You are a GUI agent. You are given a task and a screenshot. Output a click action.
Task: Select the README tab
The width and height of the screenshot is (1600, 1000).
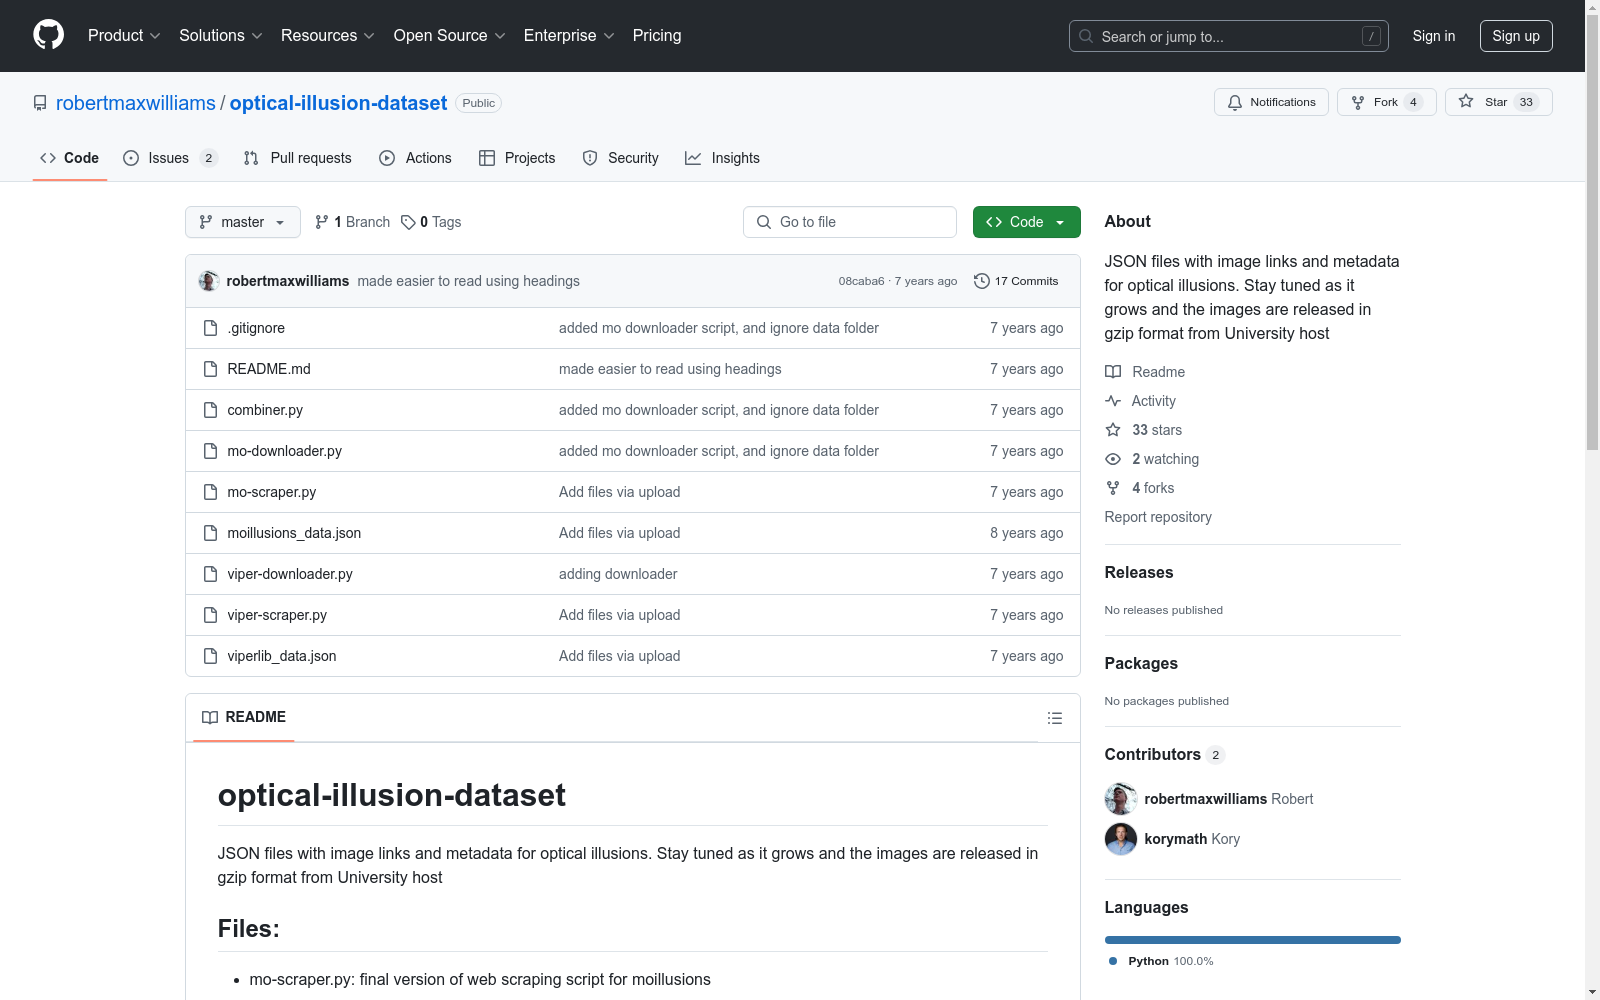tap(244, 717)
